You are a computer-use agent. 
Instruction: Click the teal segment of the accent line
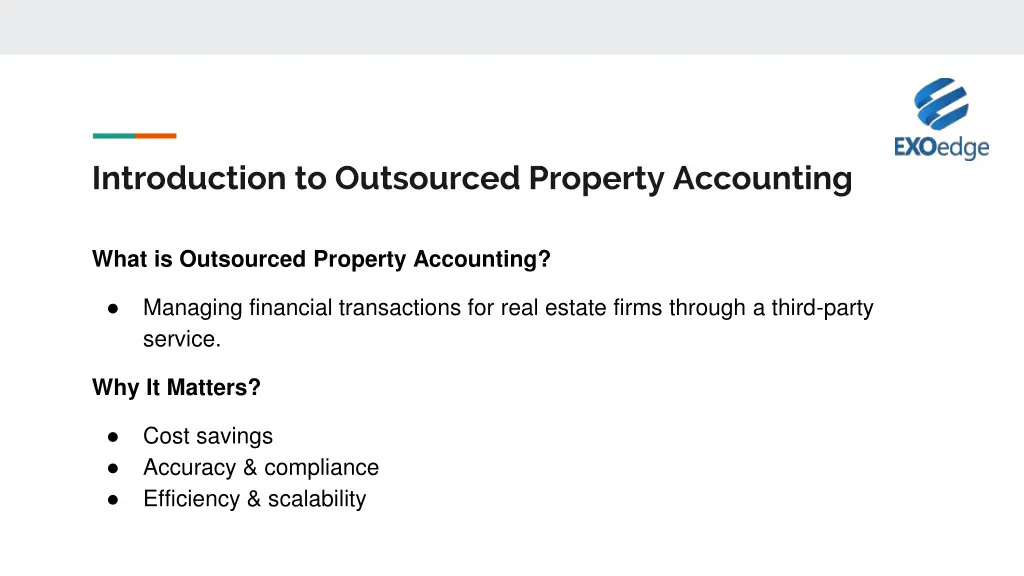coord(113,135)
